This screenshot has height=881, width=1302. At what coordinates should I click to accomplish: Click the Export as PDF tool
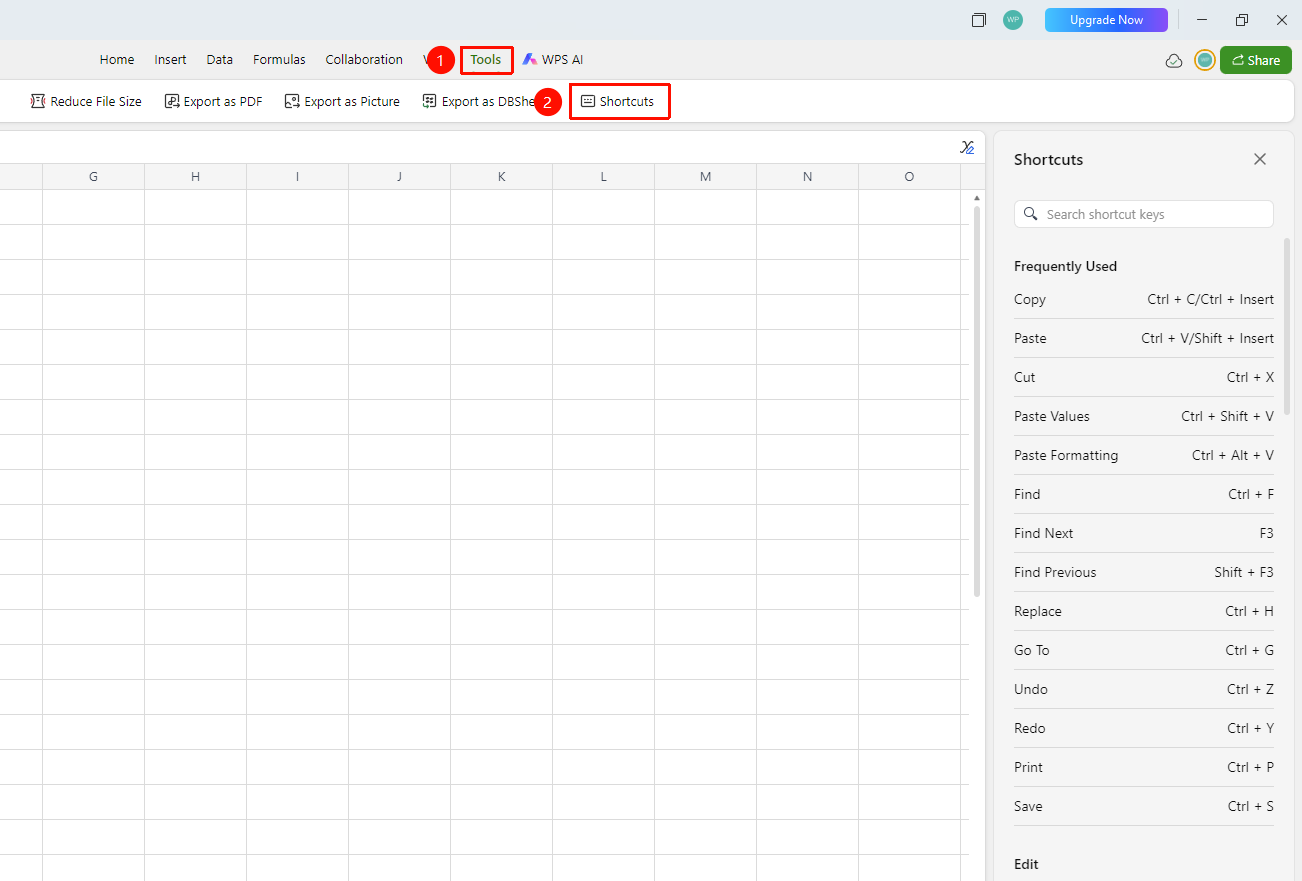(213, 101)
